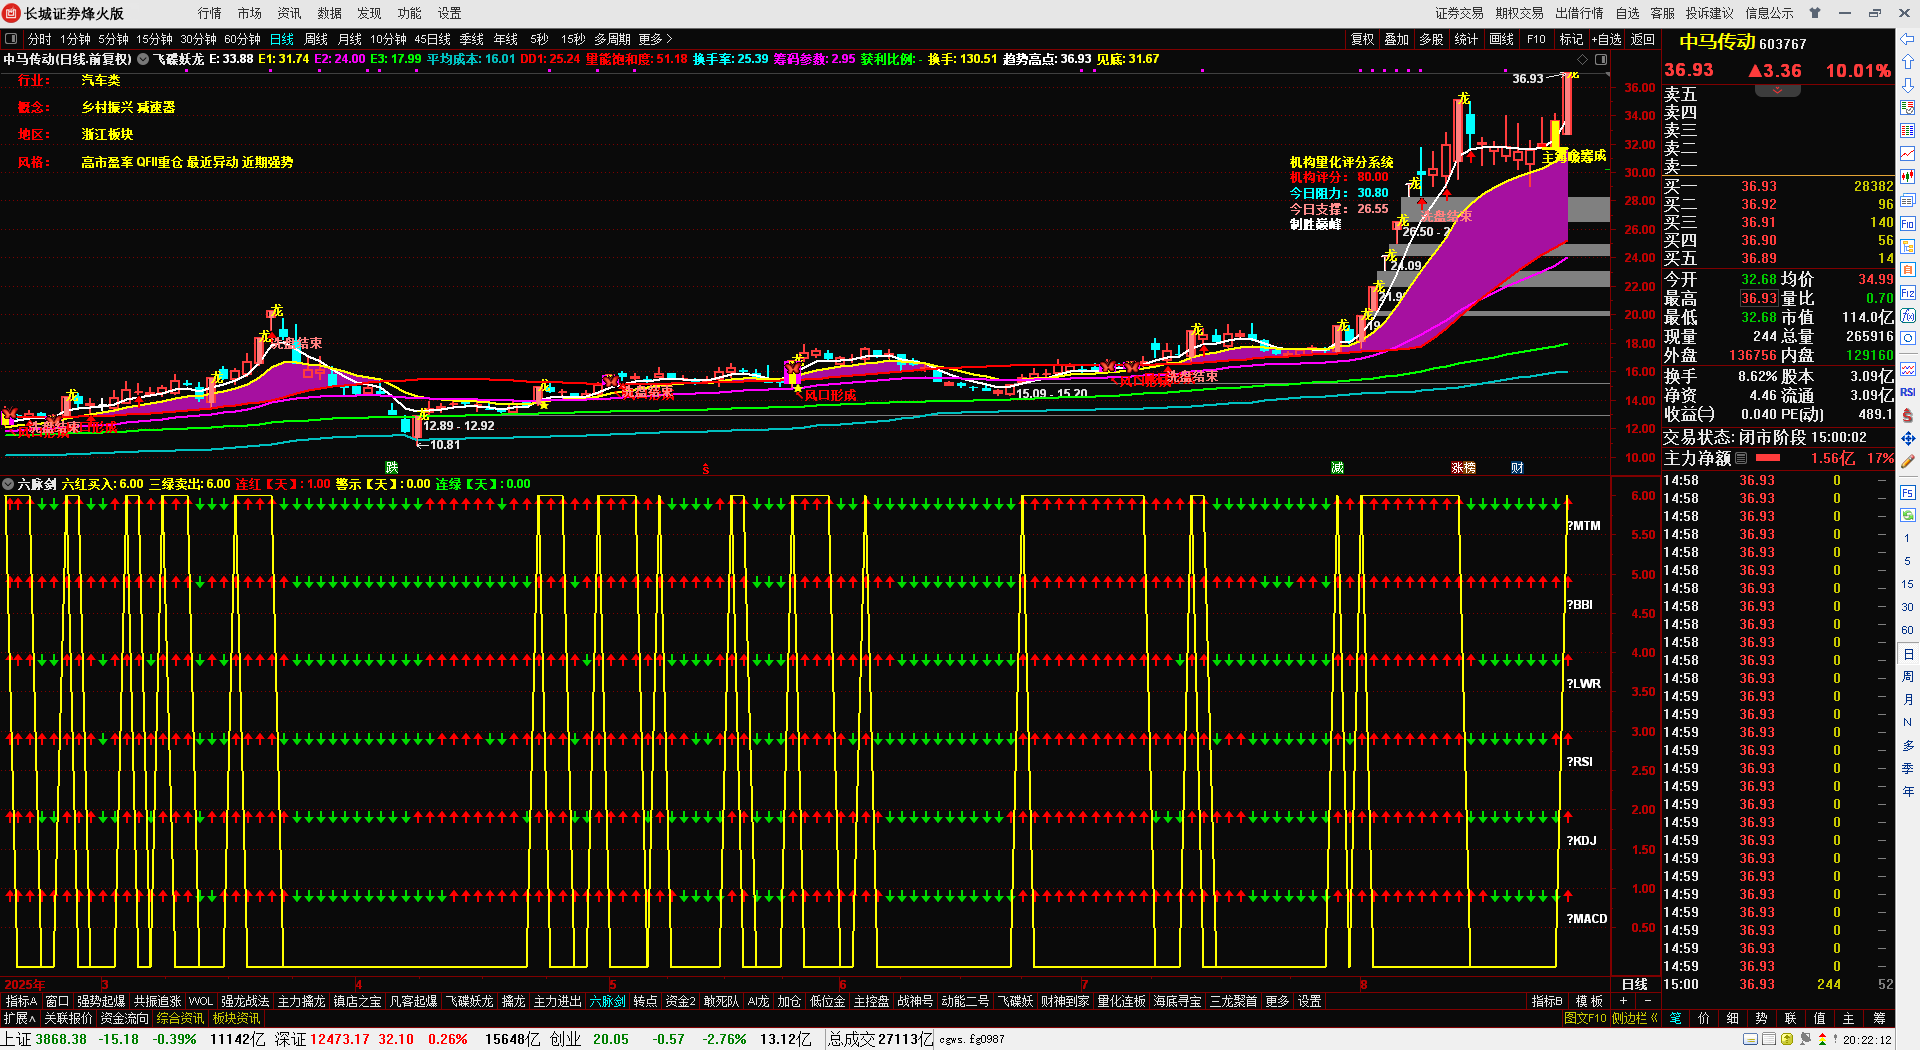Select the 飞碟妖龙 indicator tab
Screen dimensions: 1920x1050
[x=470, y=1001]
